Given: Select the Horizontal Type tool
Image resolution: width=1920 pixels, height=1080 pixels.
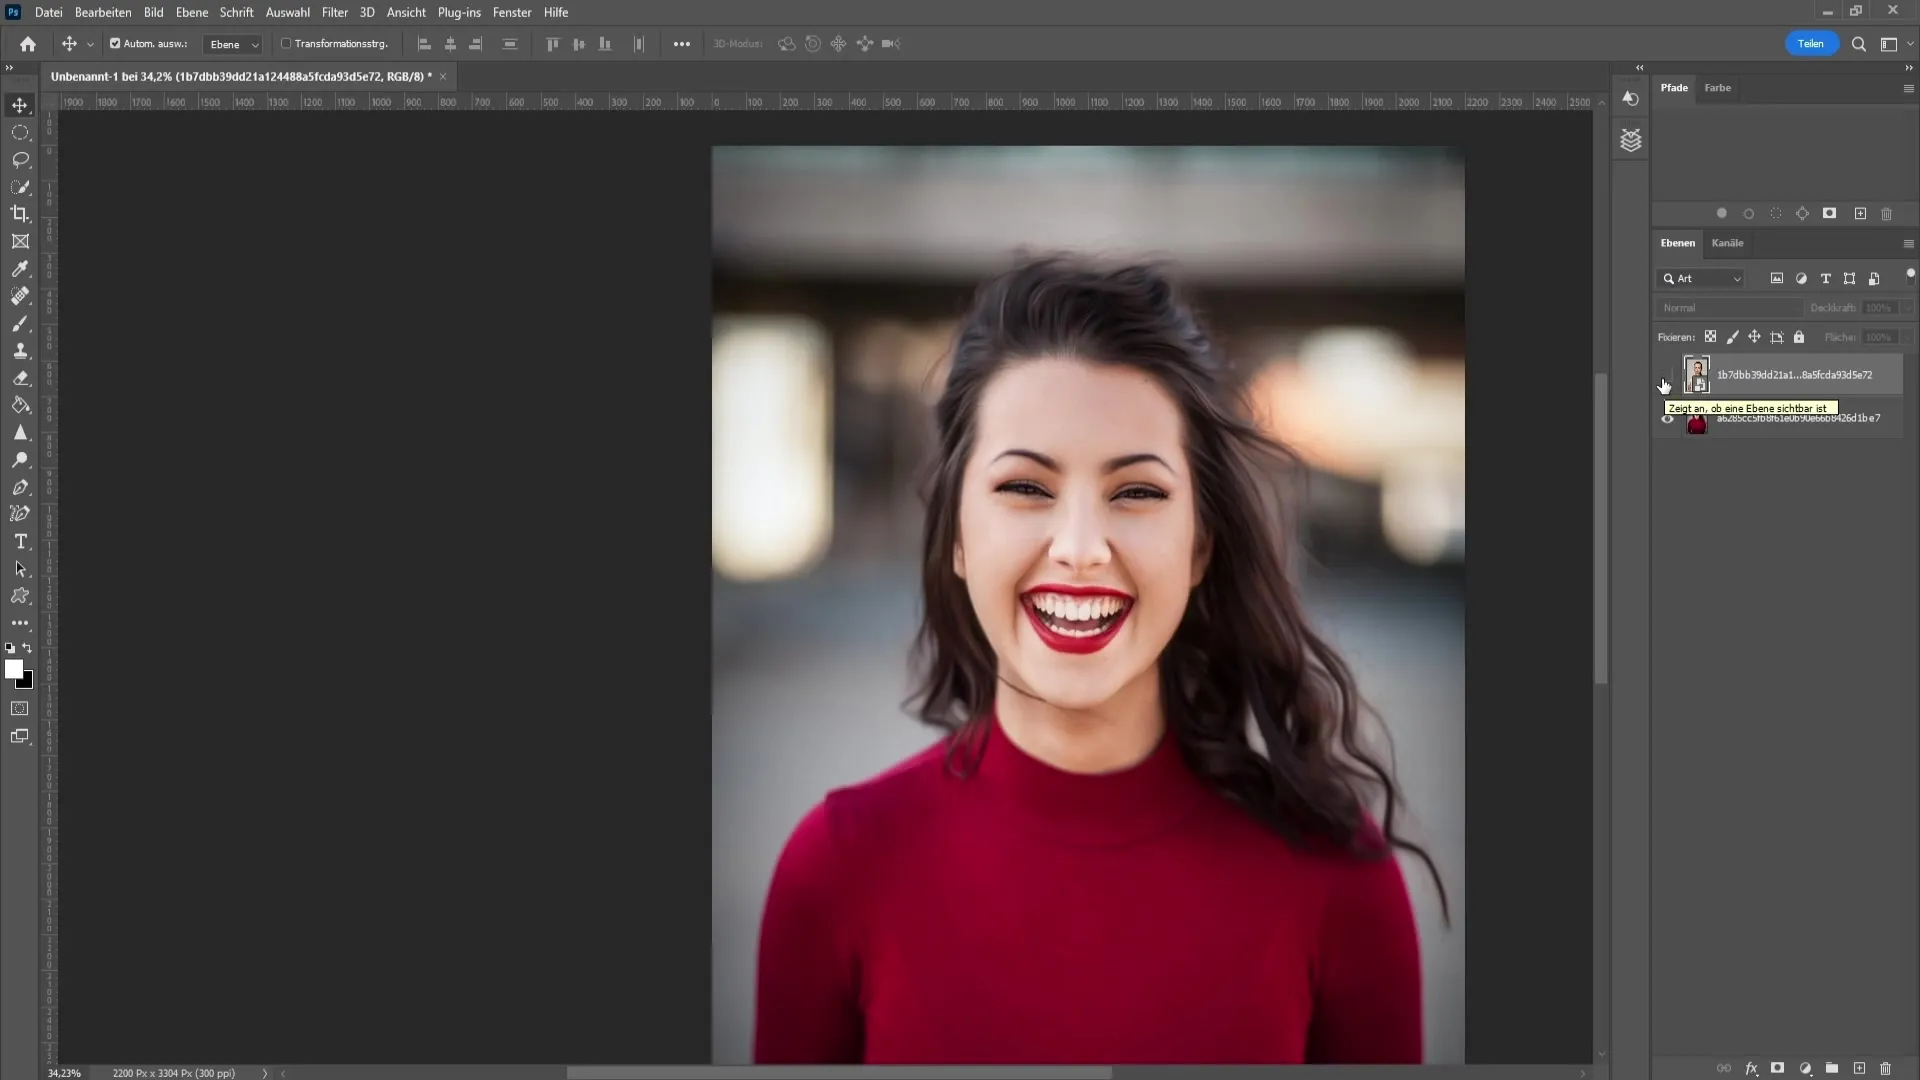Looking at the screenshot, I should coord(20,541).
